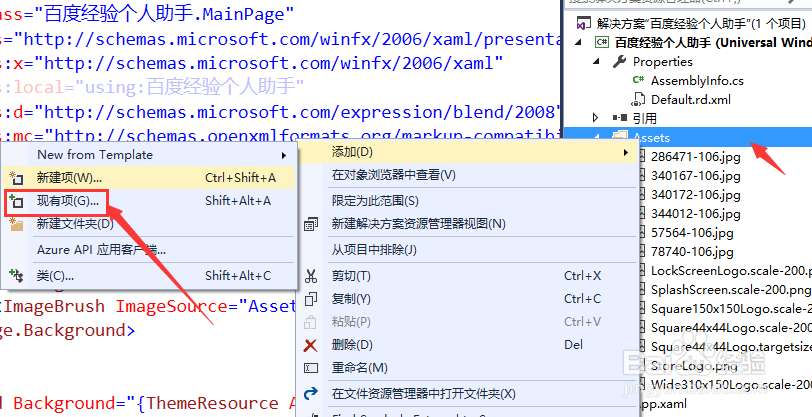Select file 286471-106.jpg
812x417 pixels.
(x=695, y=157)
